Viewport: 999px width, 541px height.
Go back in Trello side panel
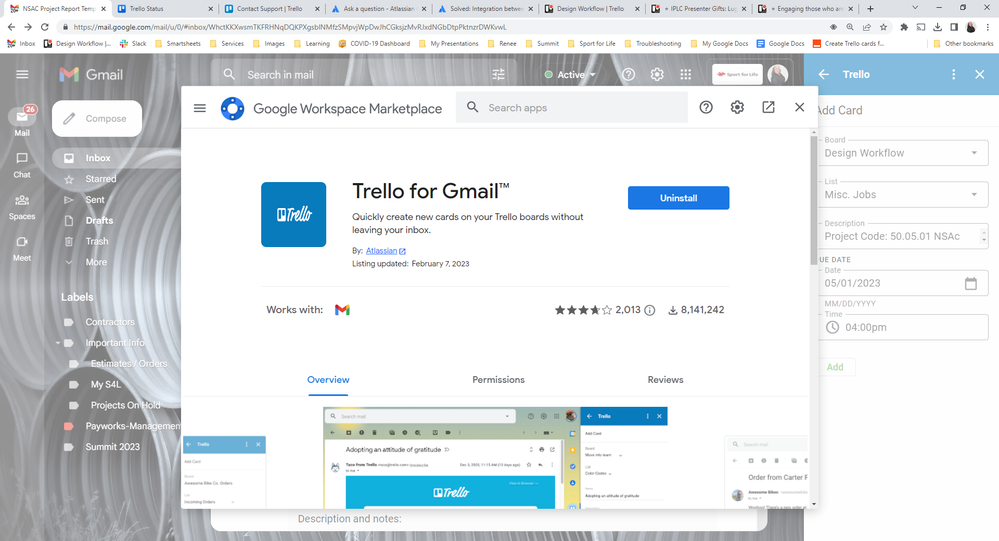click(824, 75)
